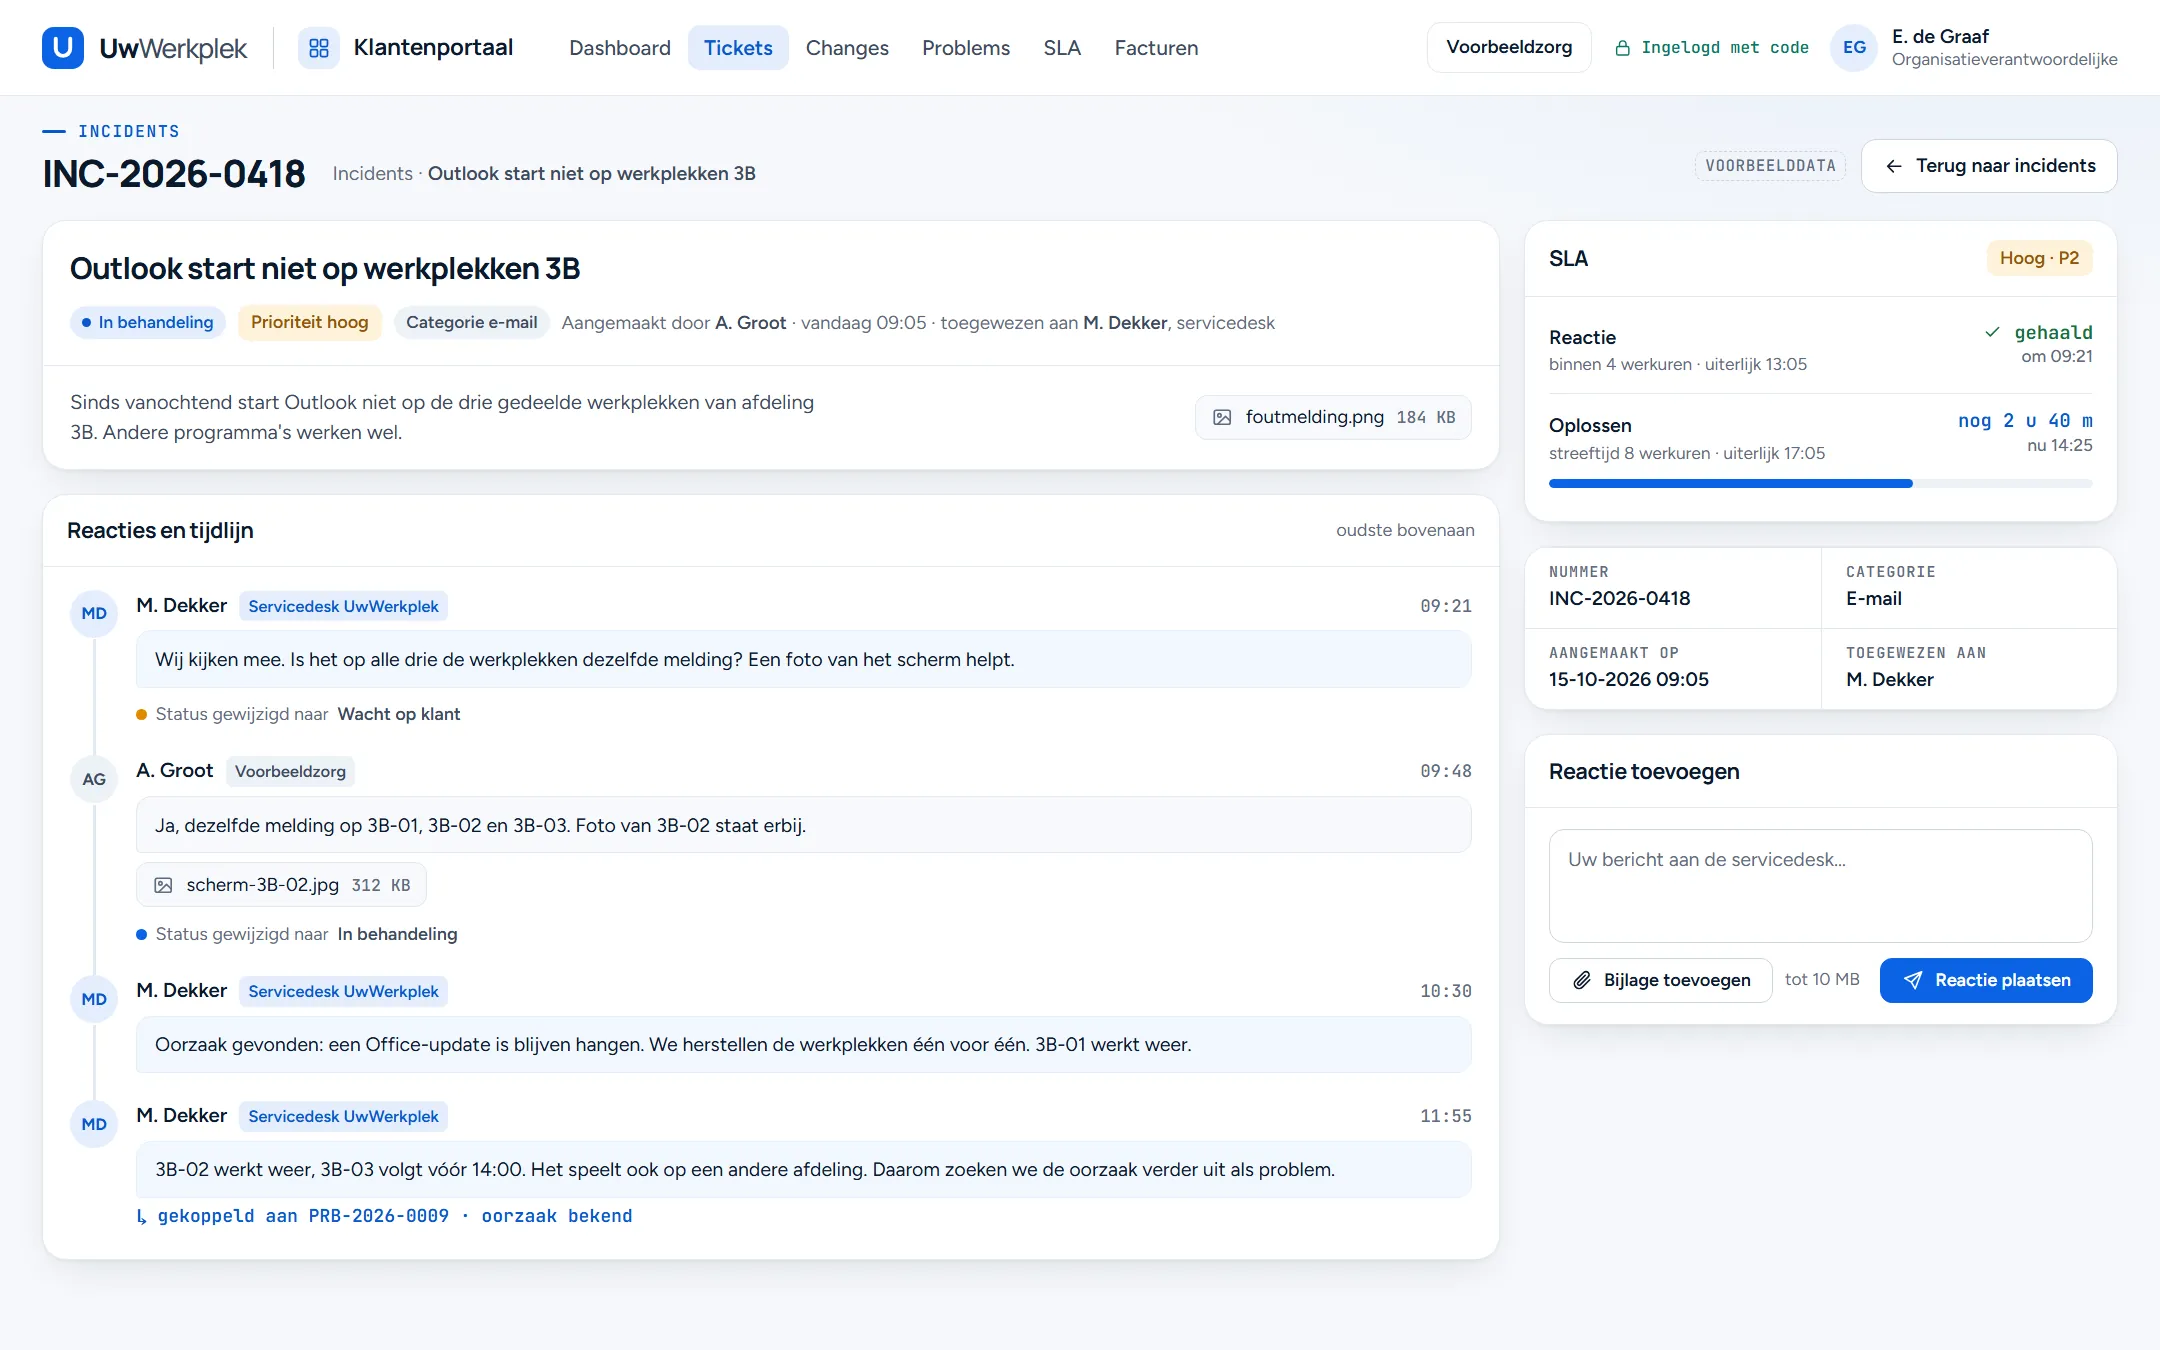Screen dimensions: 2160x1350
Task: Click the paper plane icon on Reactie plaatsen
Action: coord(1912,980)
